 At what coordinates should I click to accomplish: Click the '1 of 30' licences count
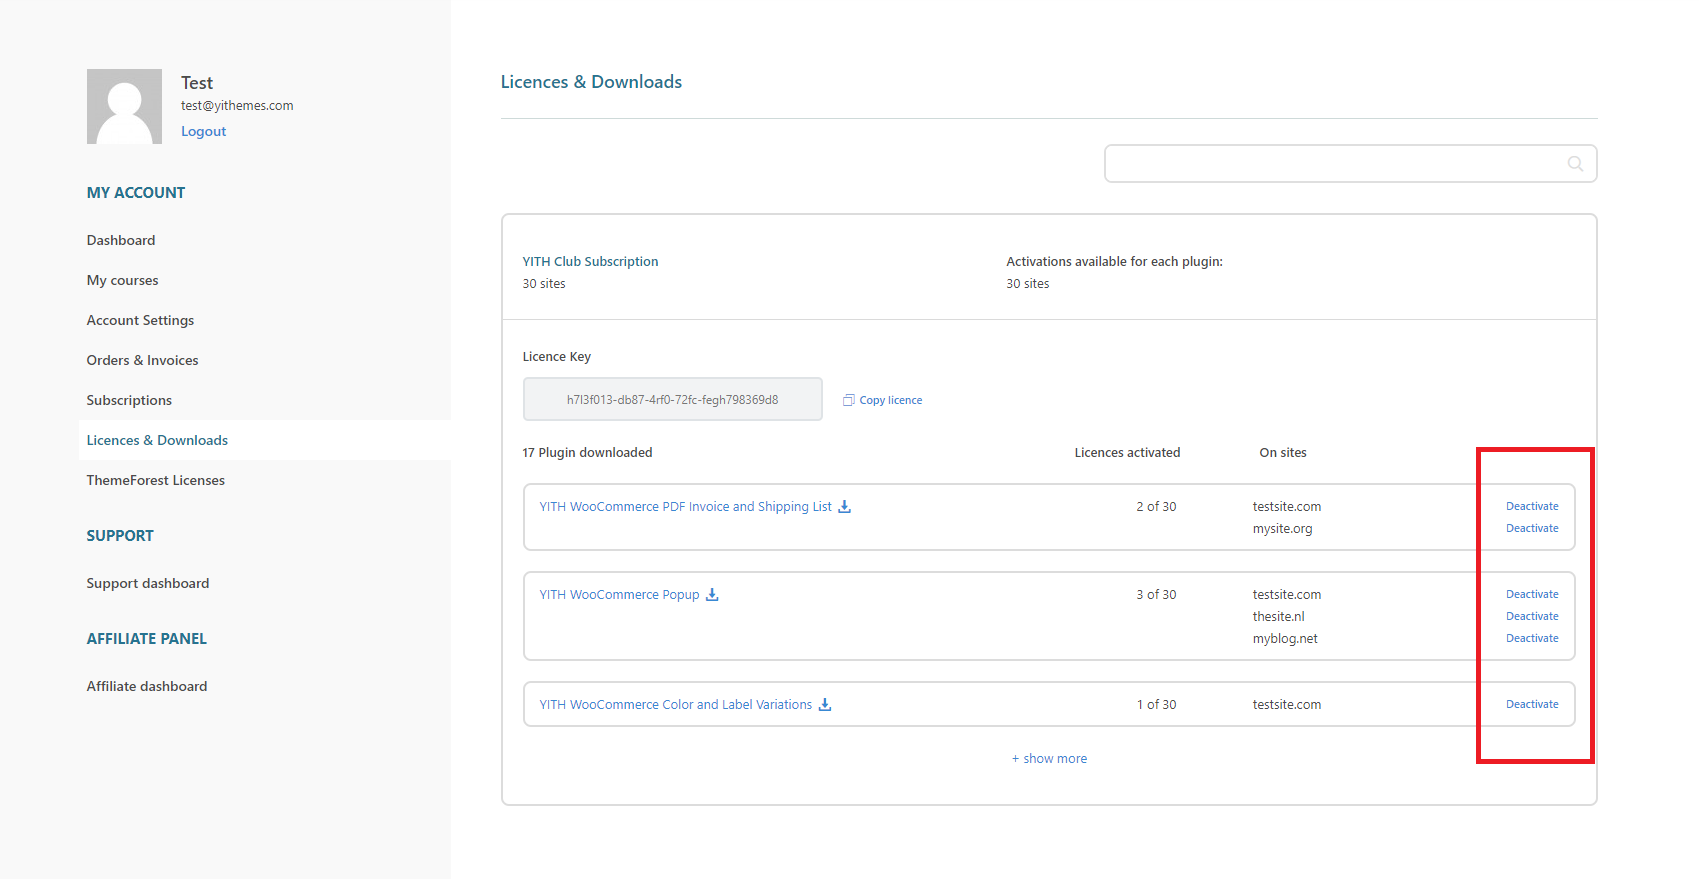1156,705
